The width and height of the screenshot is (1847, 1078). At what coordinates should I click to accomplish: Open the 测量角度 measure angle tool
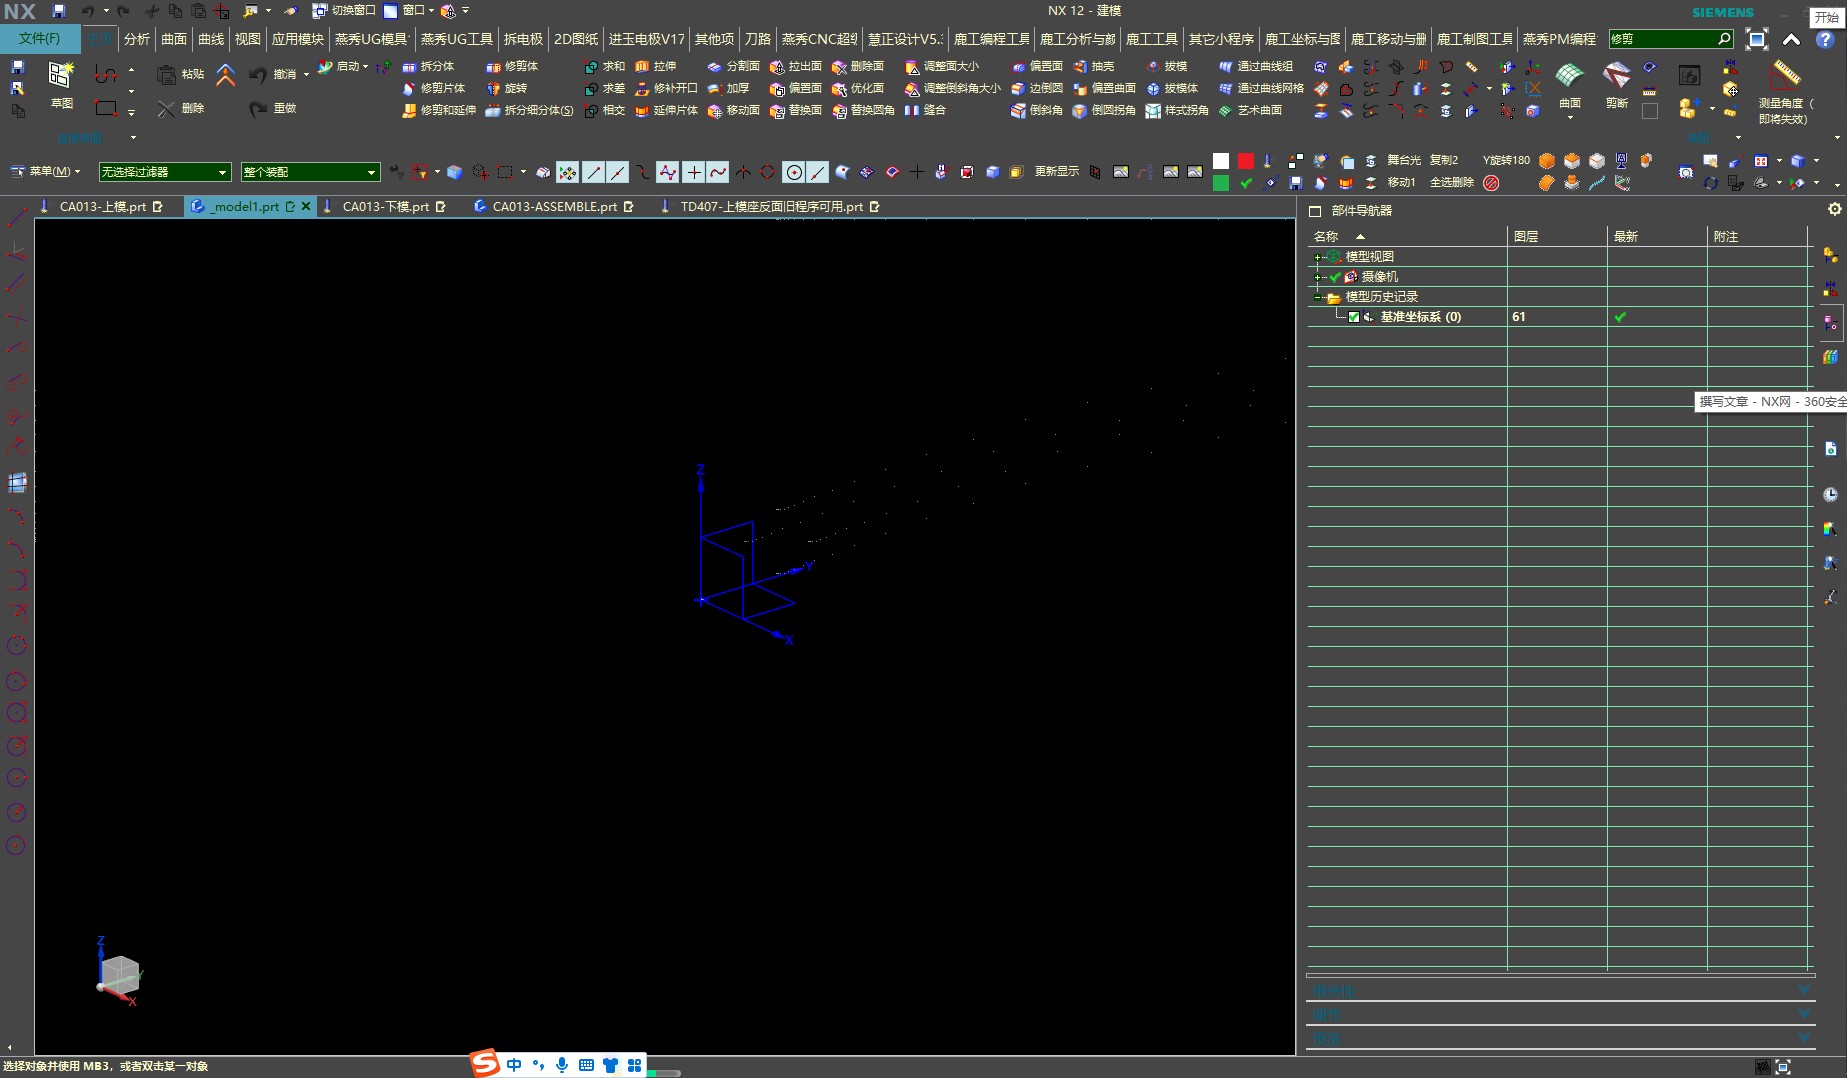1785,74
